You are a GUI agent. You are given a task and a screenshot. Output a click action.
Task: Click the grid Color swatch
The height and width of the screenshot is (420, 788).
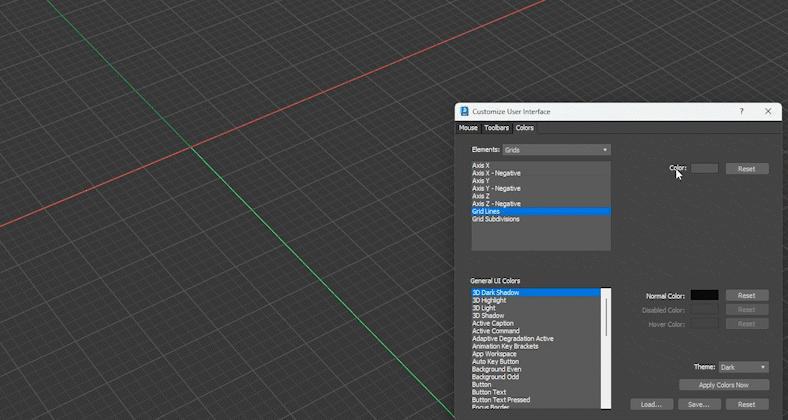click(704, 169)
